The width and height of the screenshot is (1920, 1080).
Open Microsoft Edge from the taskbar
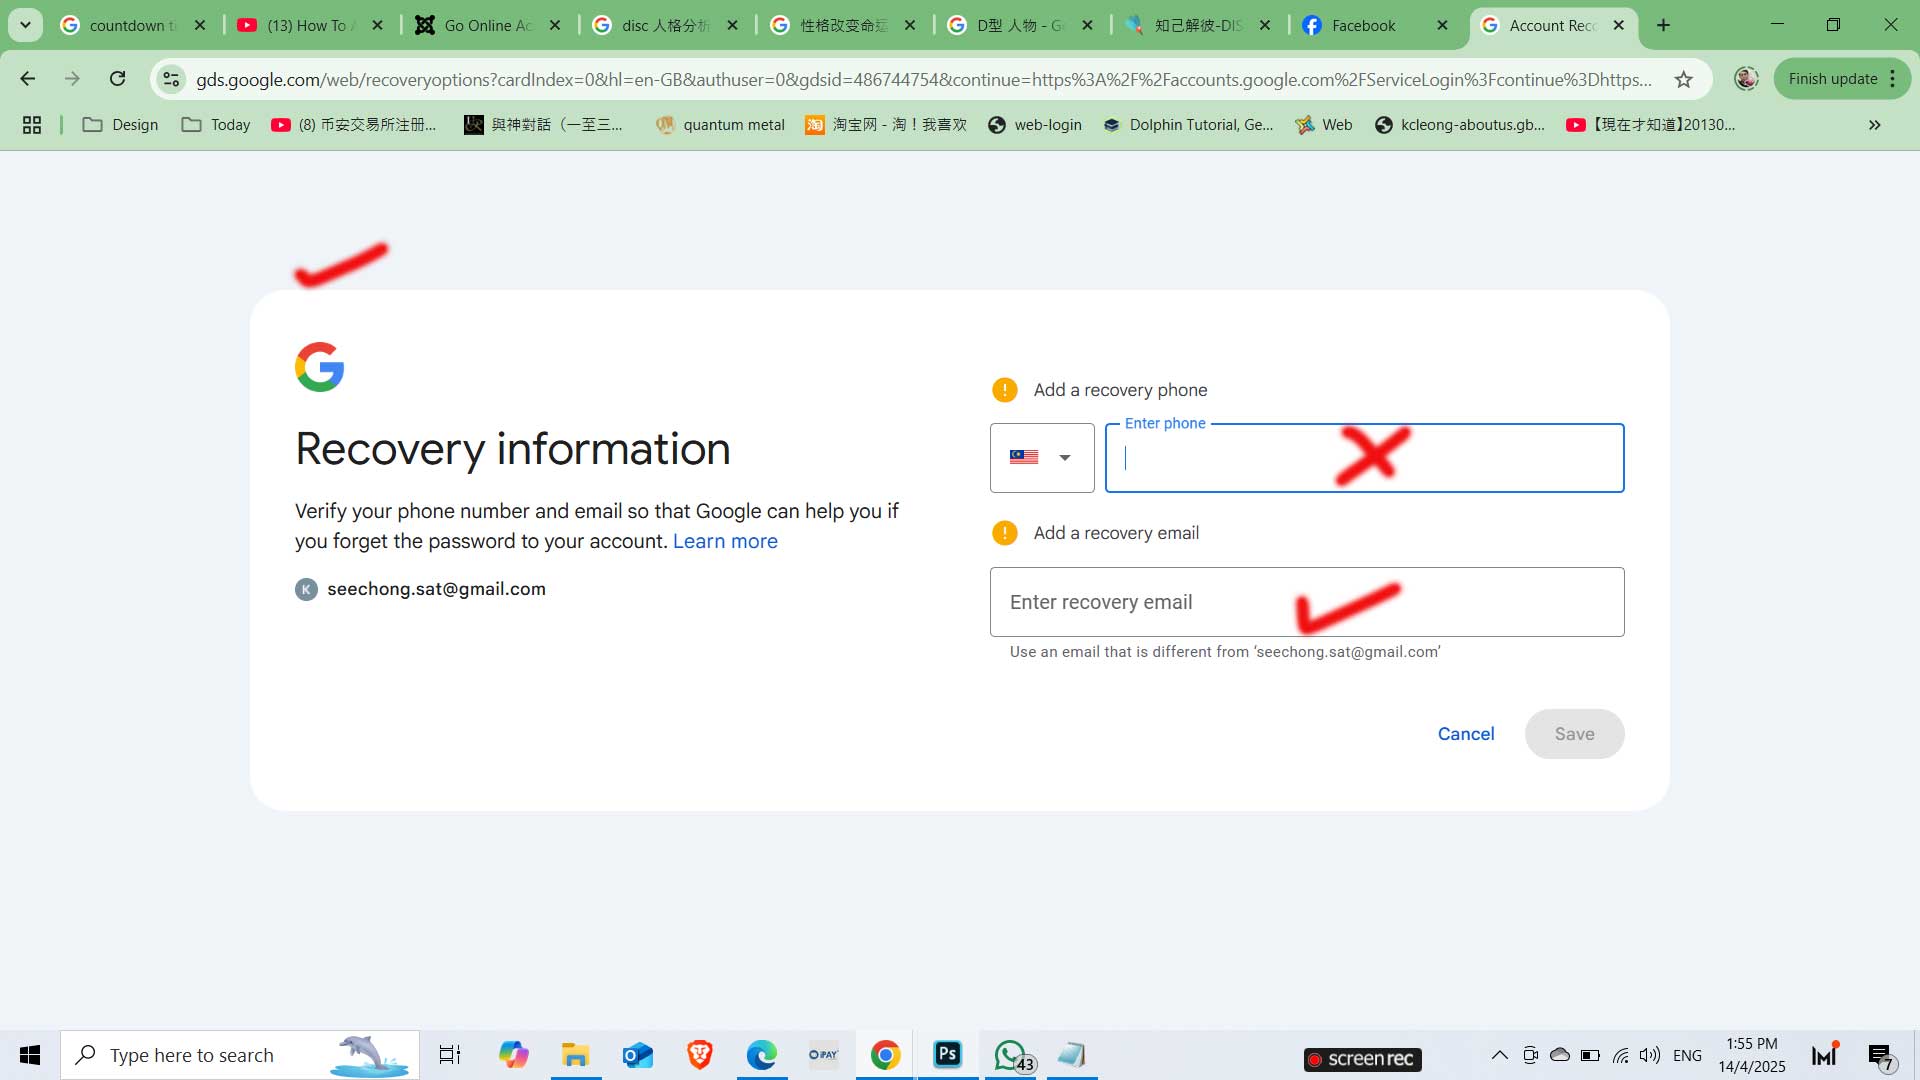coord(761,1055)
